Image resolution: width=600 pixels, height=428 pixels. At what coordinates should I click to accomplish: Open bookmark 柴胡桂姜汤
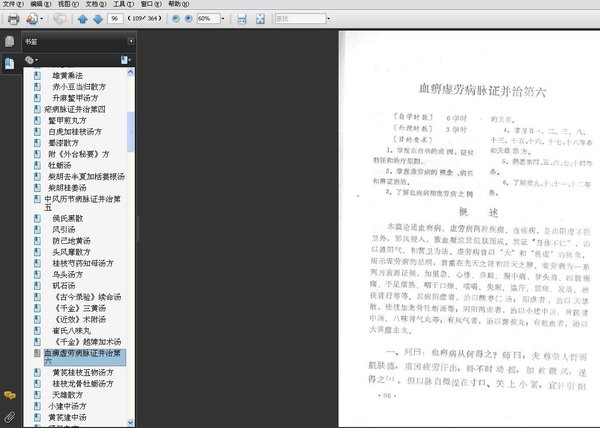tap(67, 188)
